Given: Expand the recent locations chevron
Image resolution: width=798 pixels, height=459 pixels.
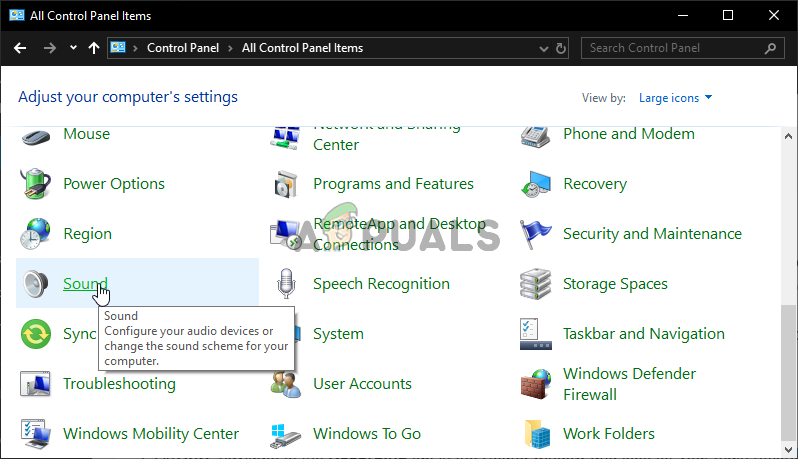Looking at the screenshot, I should coord(73,48).
